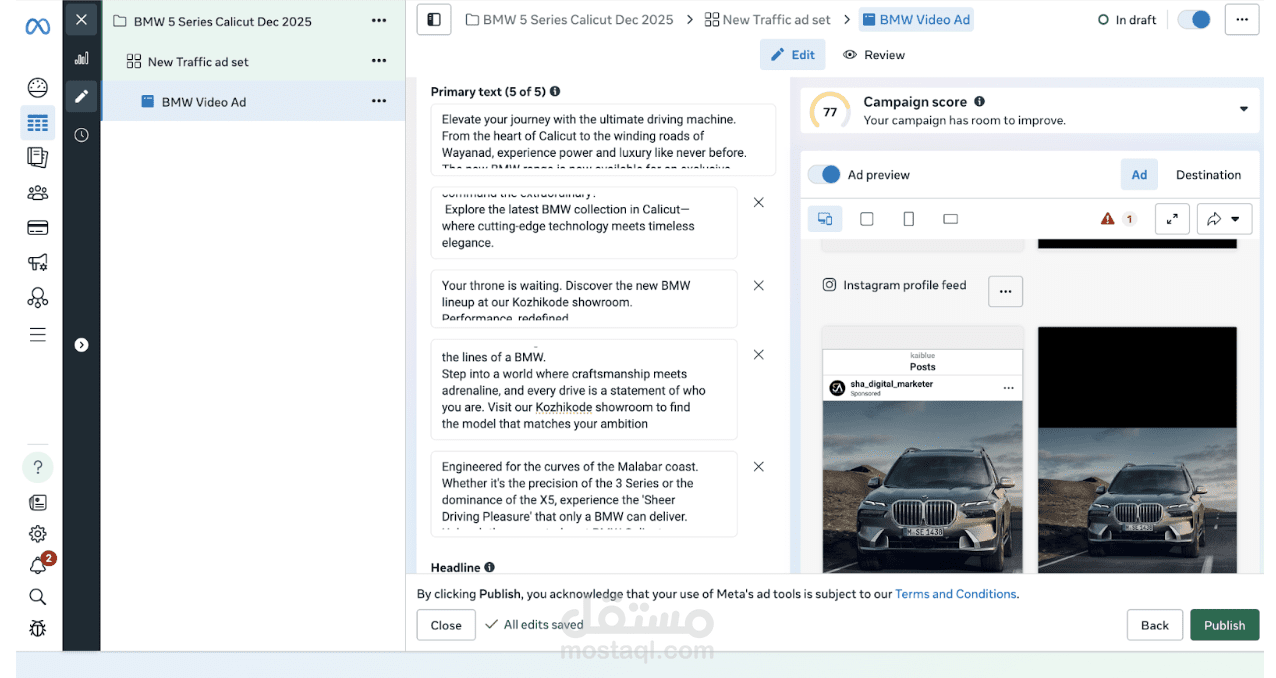The image size is (1276, 678).
Task: Click Primary text info icon
Action: click(555, 91)
